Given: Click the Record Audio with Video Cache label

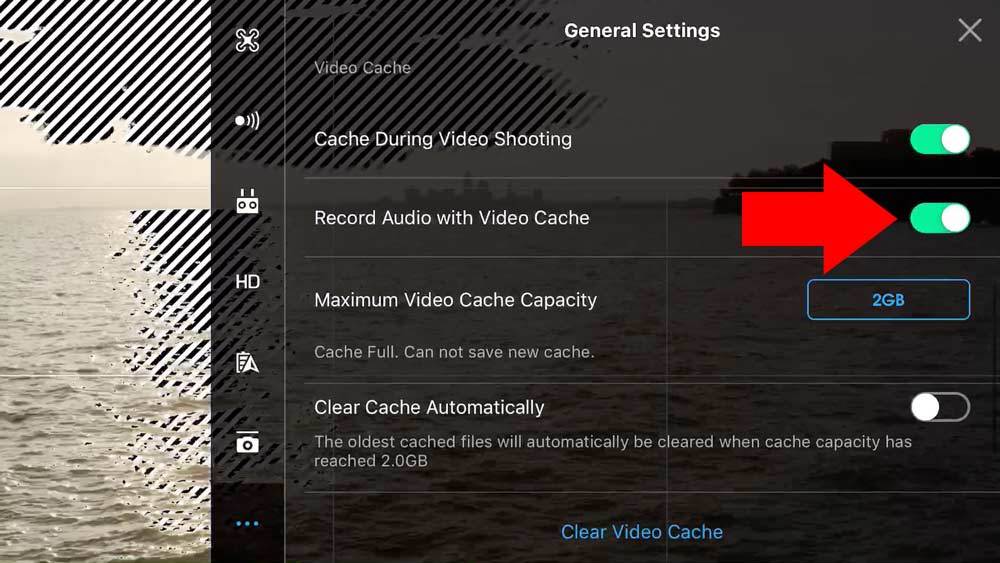Looking at the screenshot, I should pyautogui.click(x=452, y=218).
